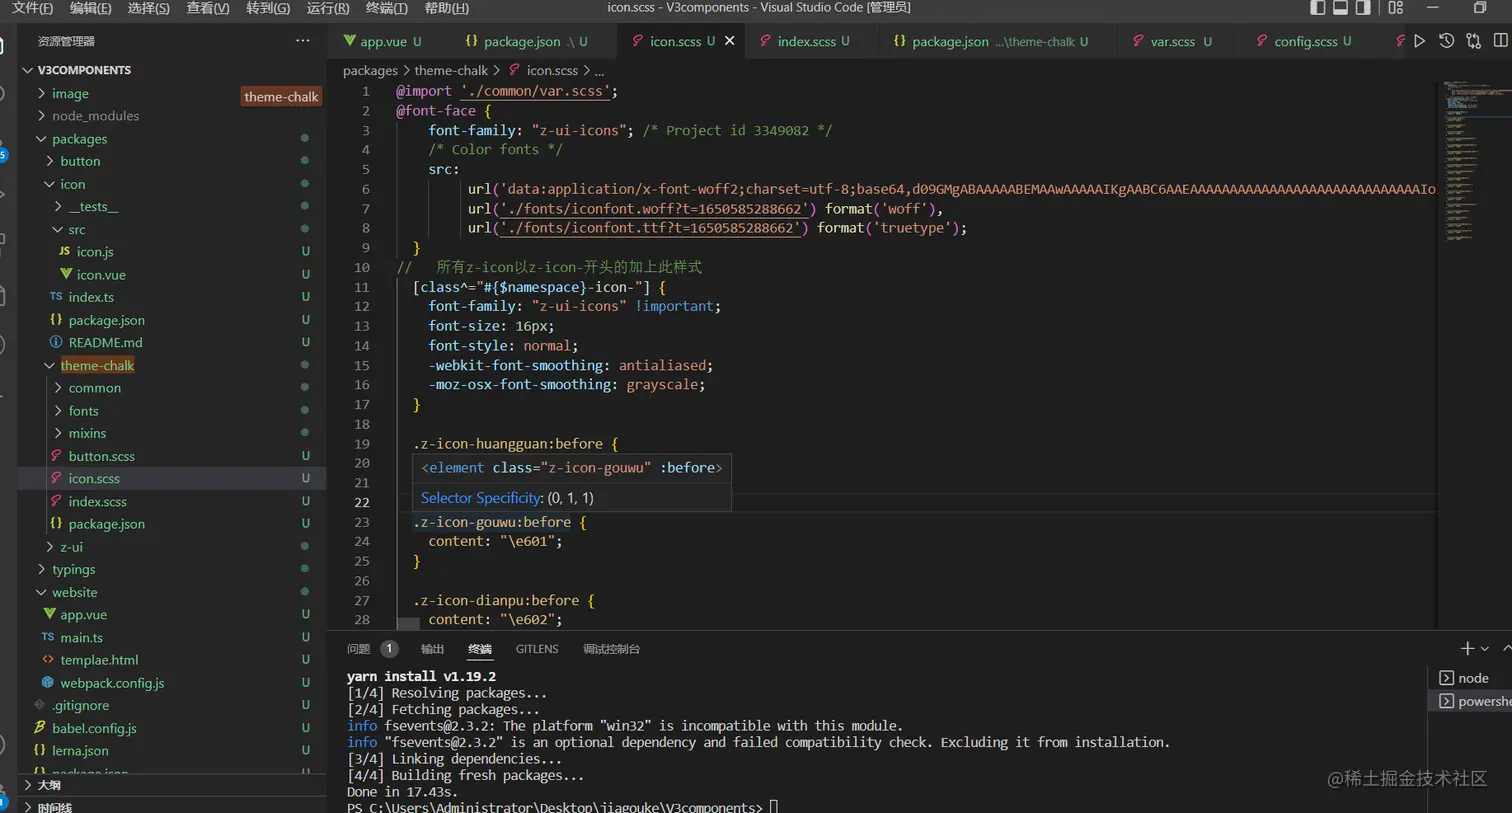Toggle secondary side bar visibility in title bar
Viewport: 1512px width, 813px height.
tap(1362, 8)
